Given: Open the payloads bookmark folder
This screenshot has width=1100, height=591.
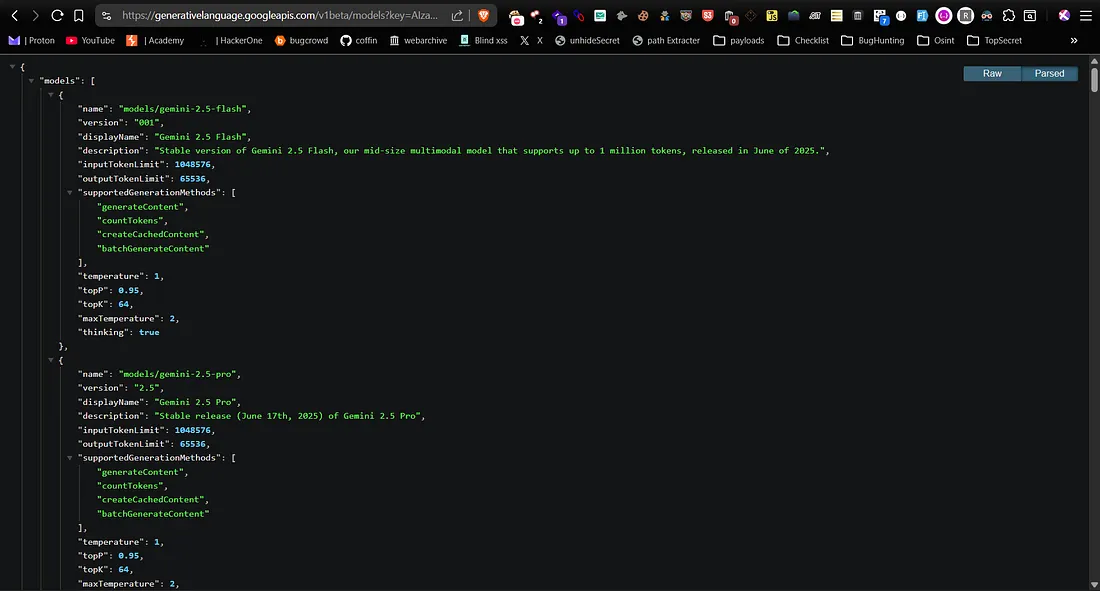Looking at the screenshot, I should pyautogui.click(x=739, y=41).
